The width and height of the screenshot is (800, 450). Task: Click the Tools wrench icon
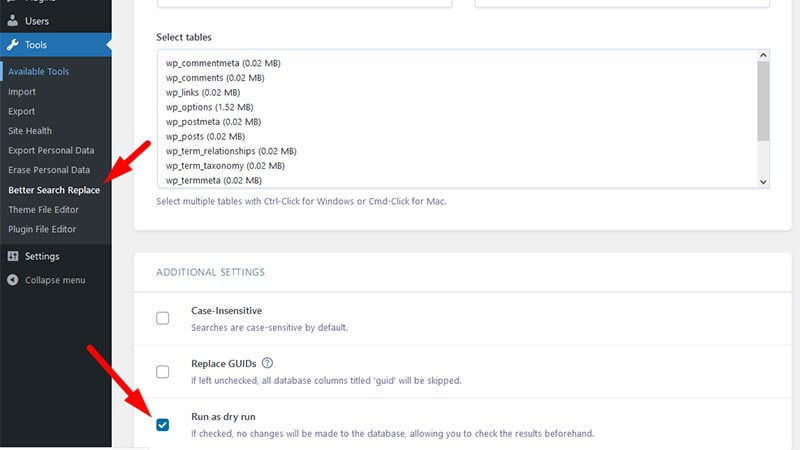click(x=13, y=44)
